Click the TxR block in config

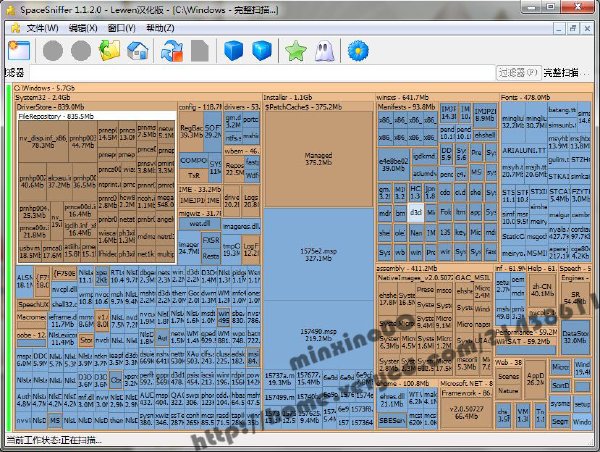click(194, 175)
